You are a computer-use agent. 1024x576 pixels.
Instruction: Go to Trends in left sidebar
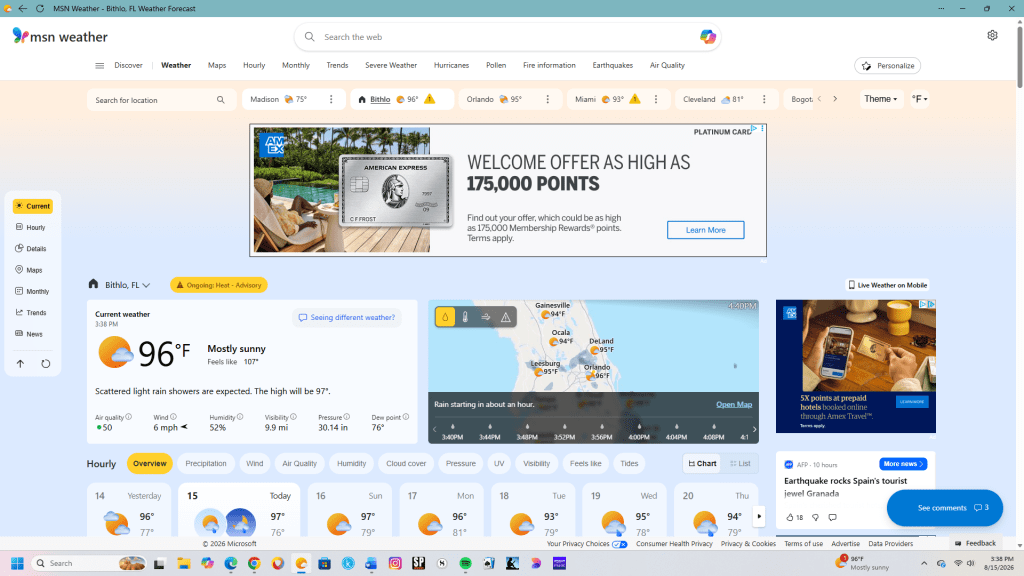click(x=31, y=313)
